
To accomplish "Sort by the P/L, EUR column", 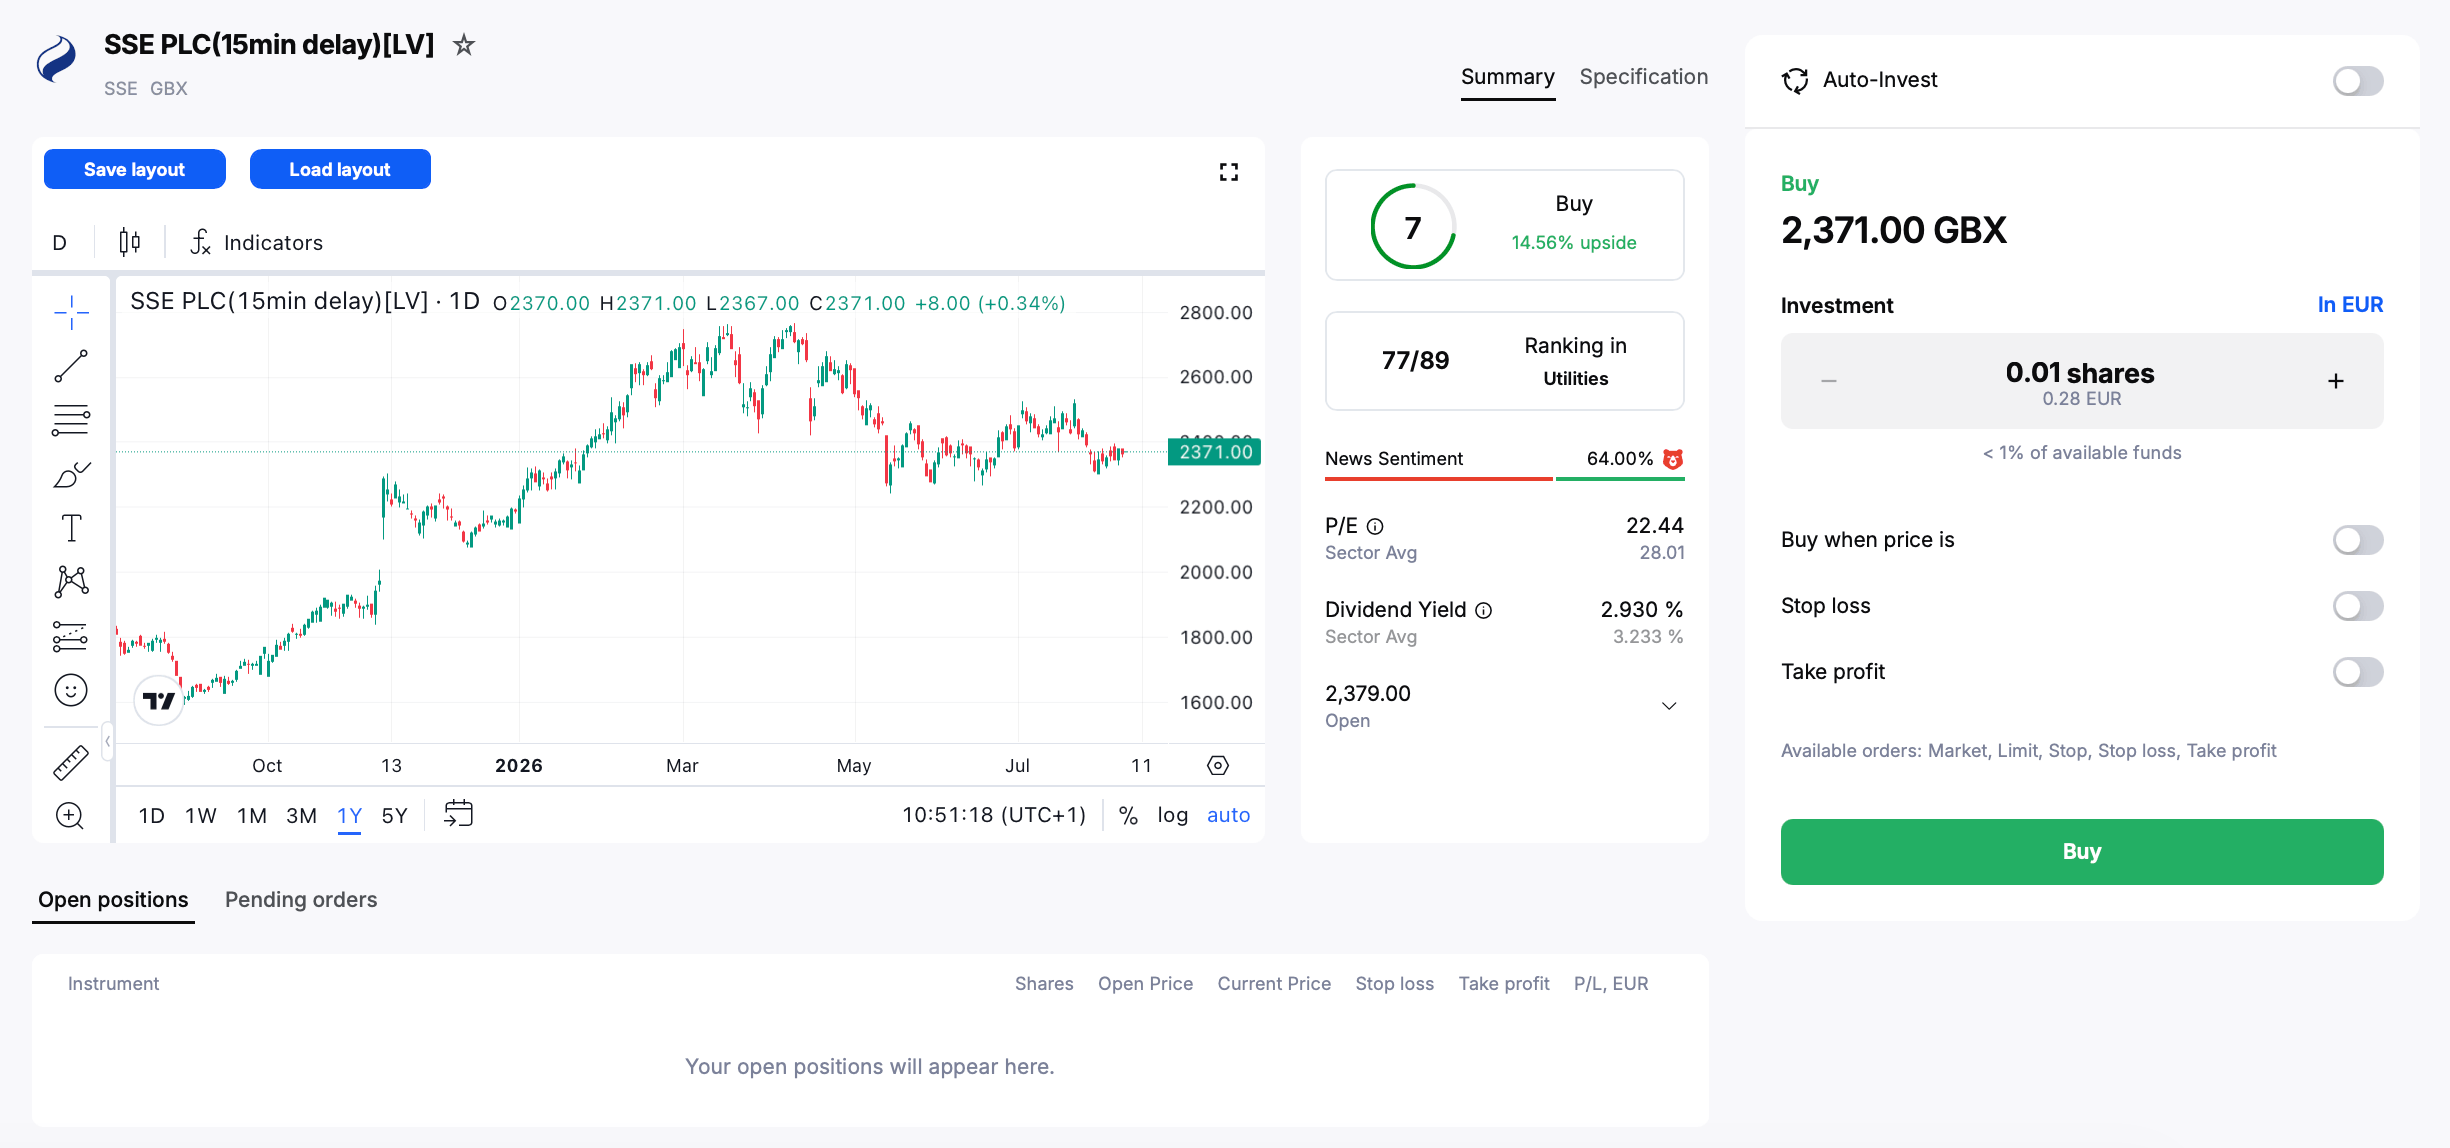I will 1611,984.
